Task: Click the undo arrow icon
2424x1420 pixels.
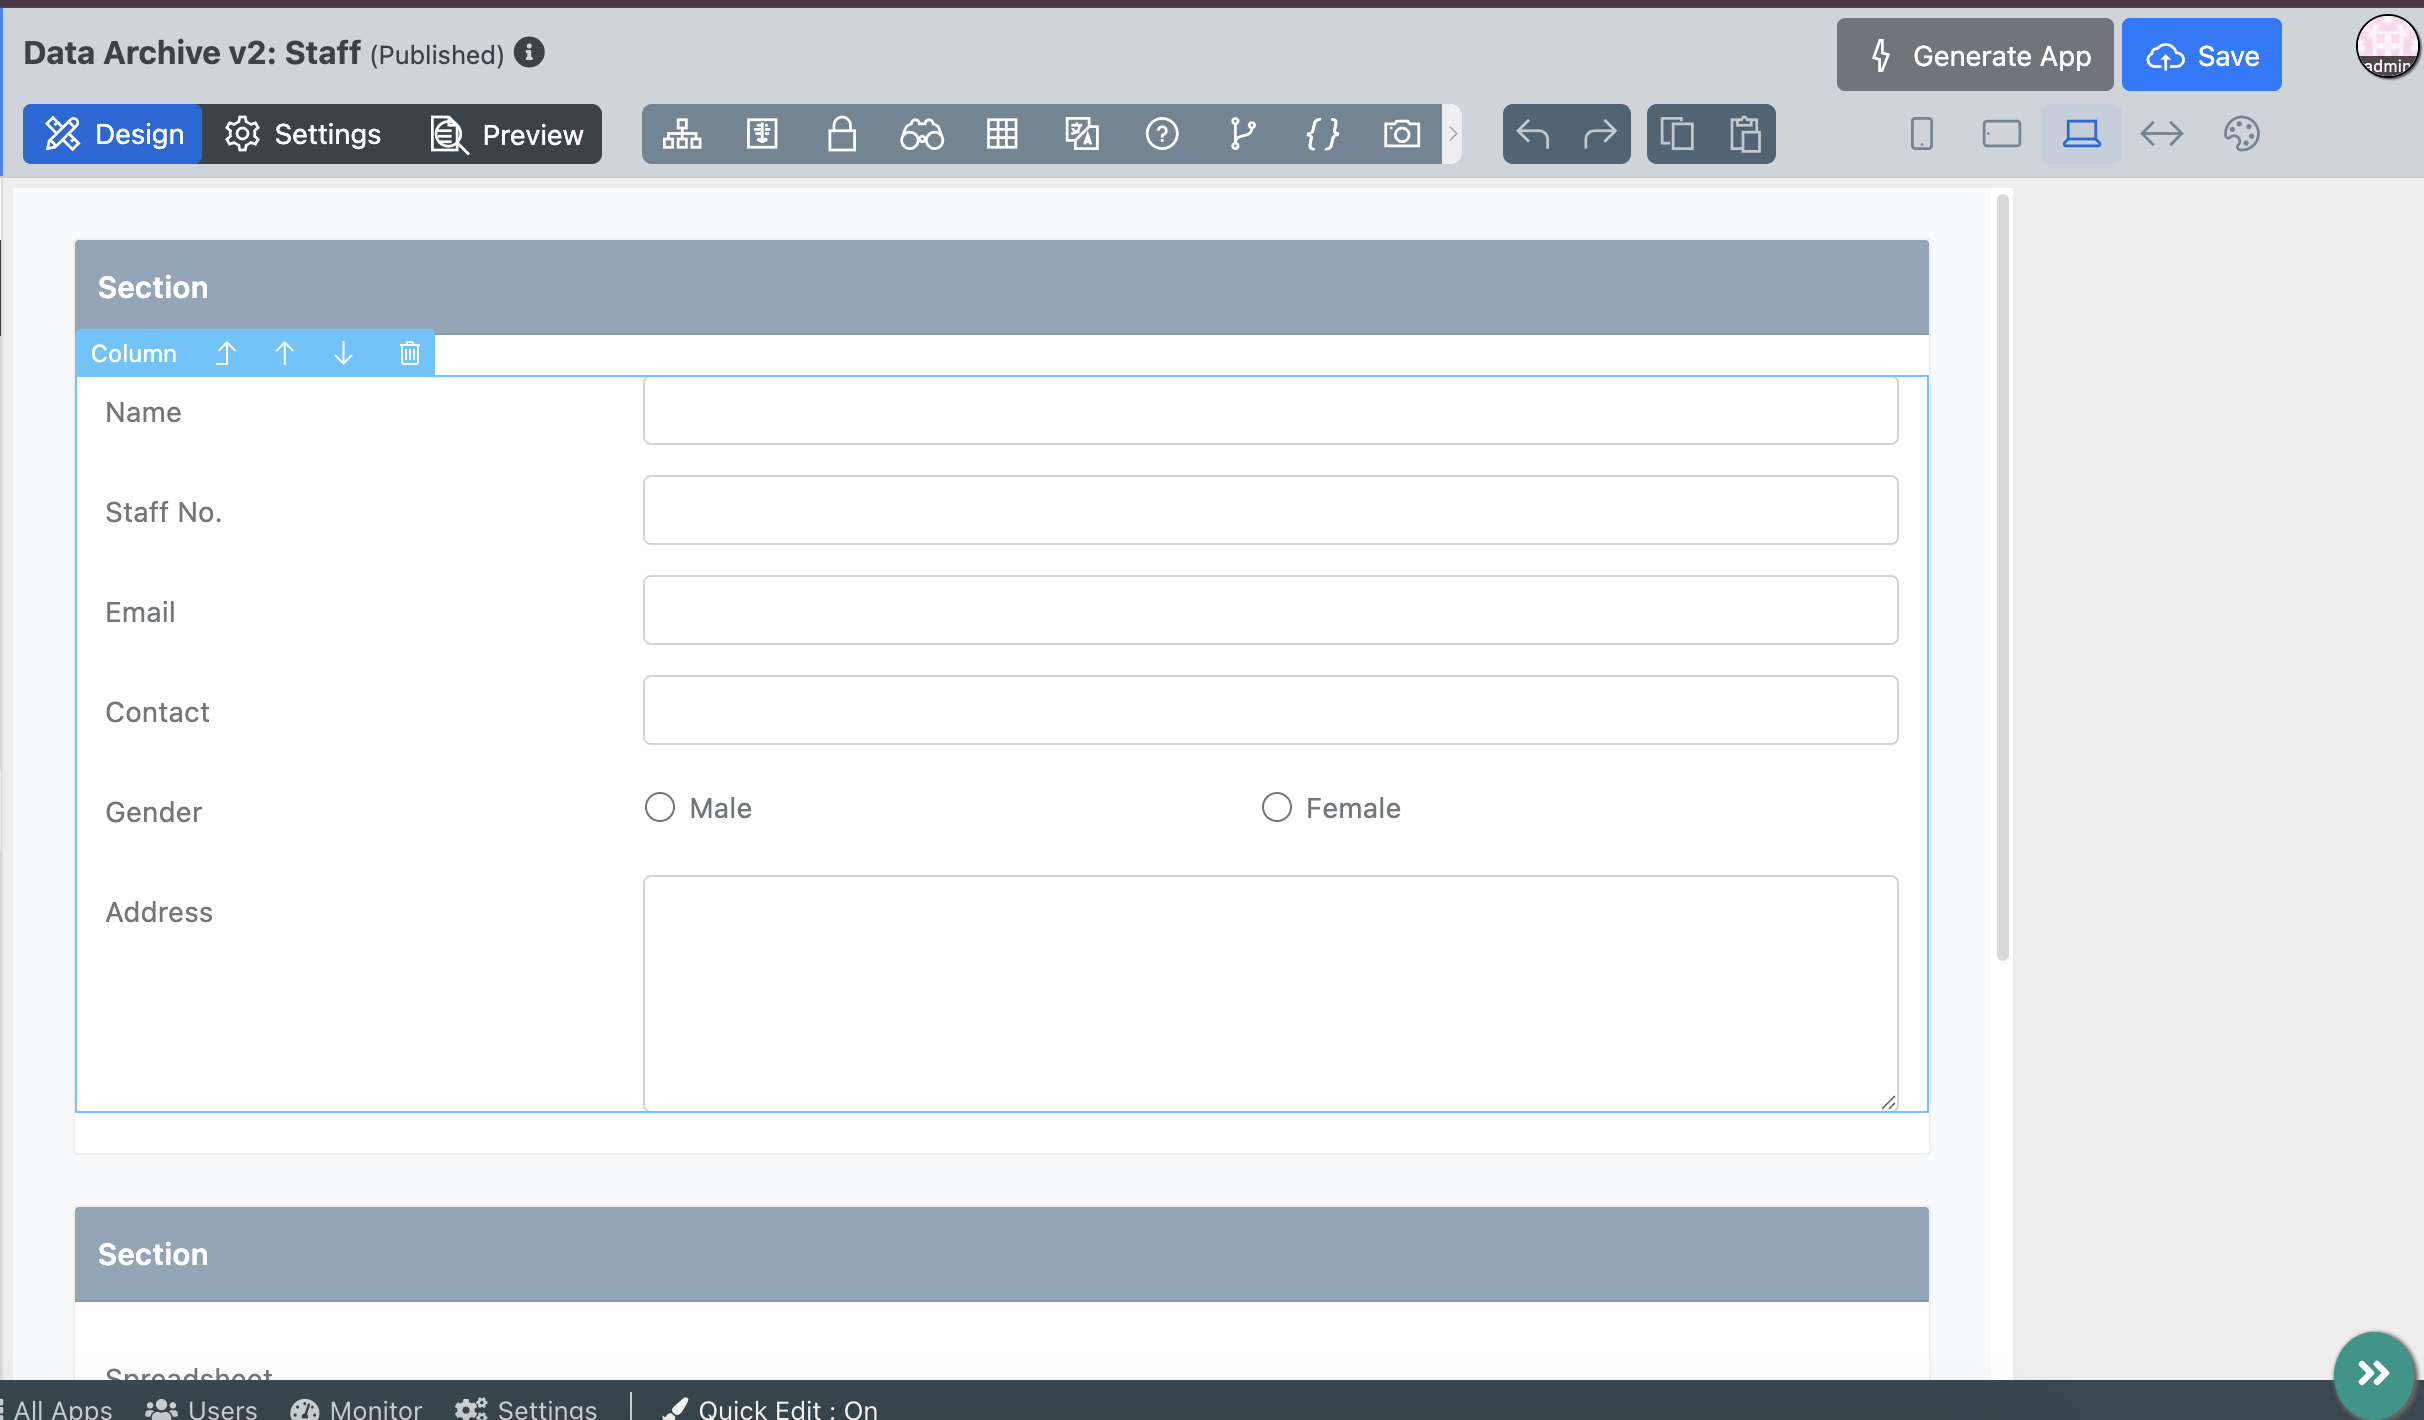Action: click(x=1533, y=134)
